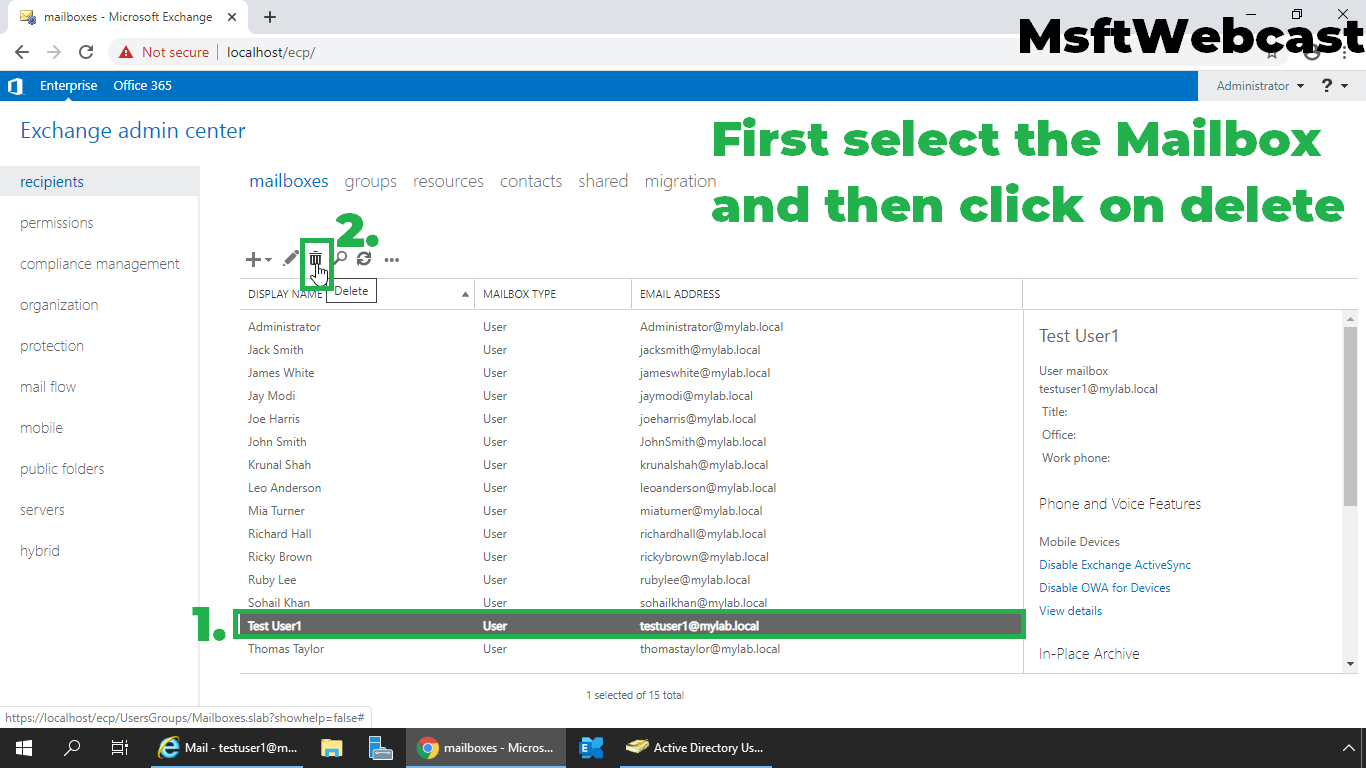Go to protection section

(52, 346)
